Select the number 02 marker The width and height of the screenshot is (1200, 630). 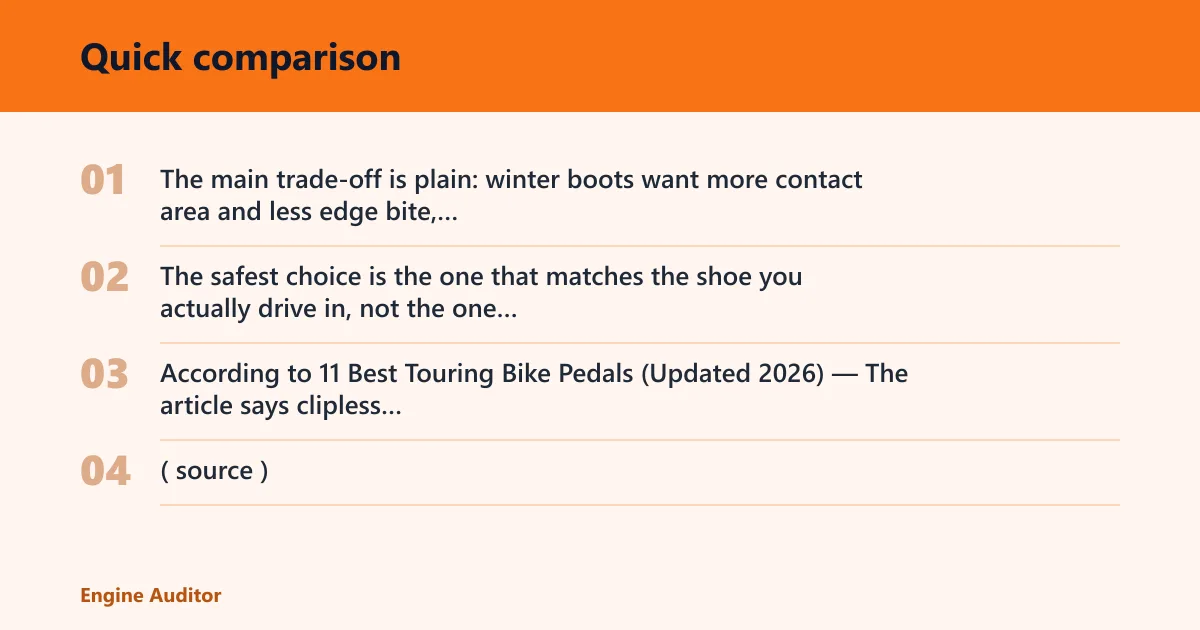click(x=105, y=278)
